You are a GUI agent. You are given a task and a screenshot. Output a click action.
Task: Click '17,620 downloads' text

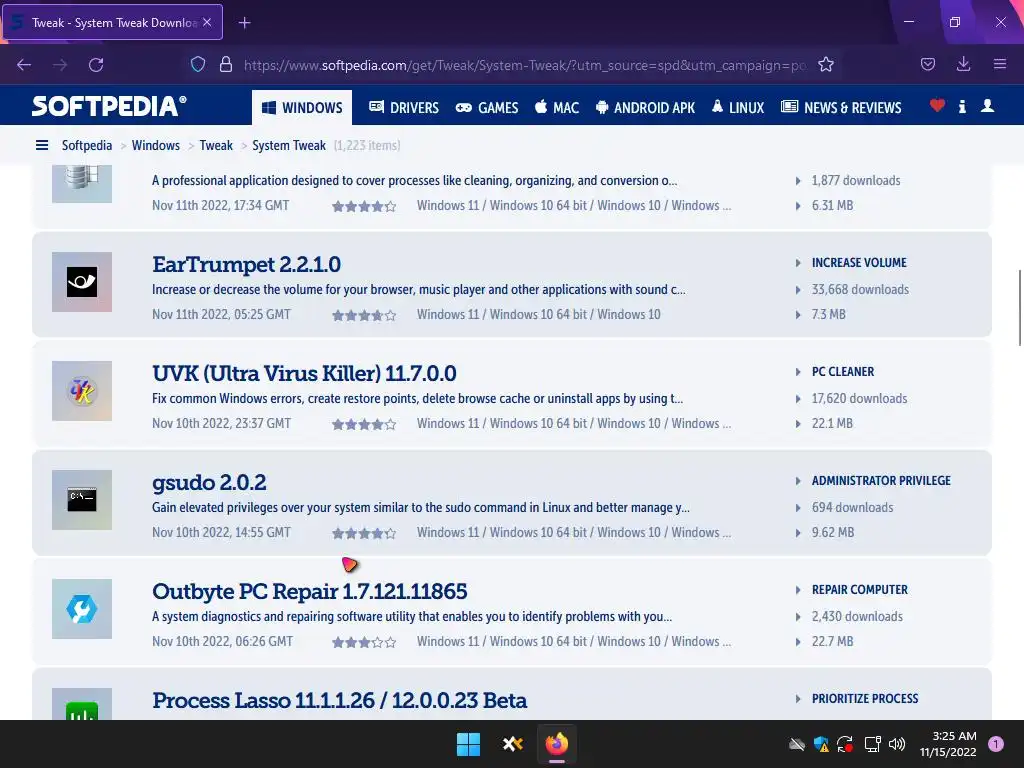tap(859, 398)
